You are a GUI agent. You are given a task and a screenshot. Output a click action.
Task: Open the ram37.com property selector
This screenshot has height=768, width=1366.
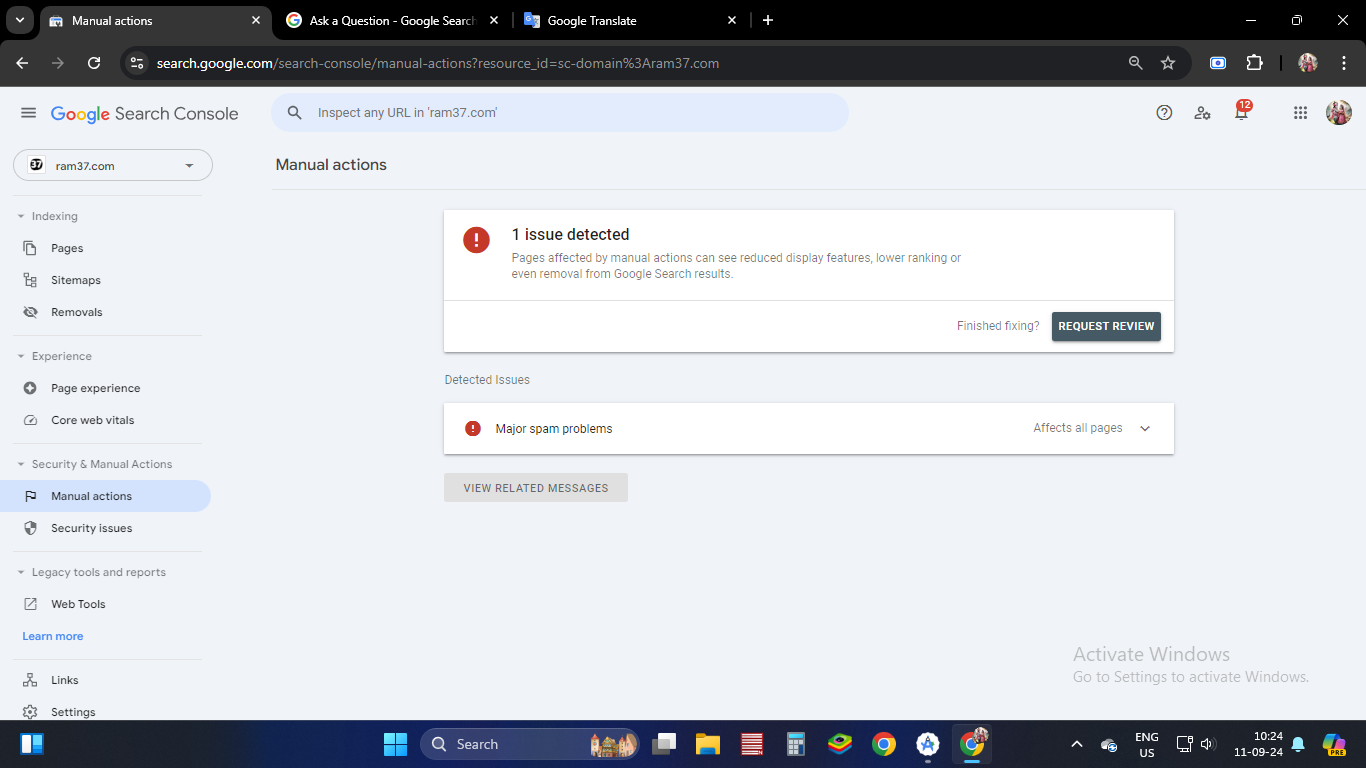(x=112, y=164)
